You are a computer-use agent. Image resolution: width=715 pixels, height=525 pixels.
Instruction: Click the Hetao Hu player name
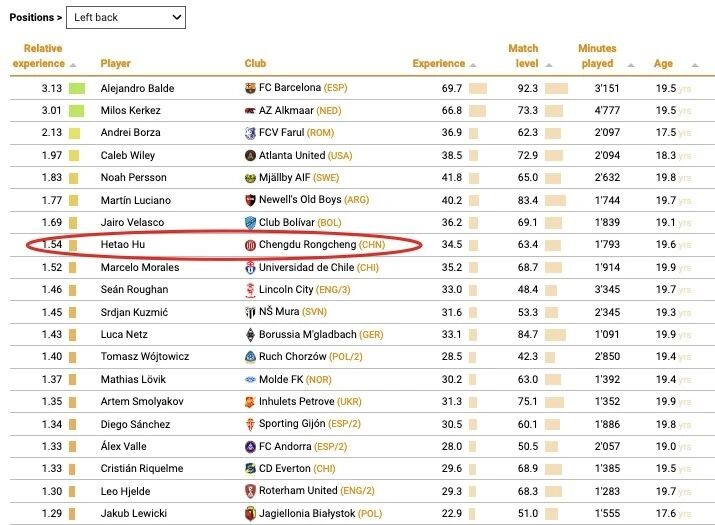pos(123,245)
